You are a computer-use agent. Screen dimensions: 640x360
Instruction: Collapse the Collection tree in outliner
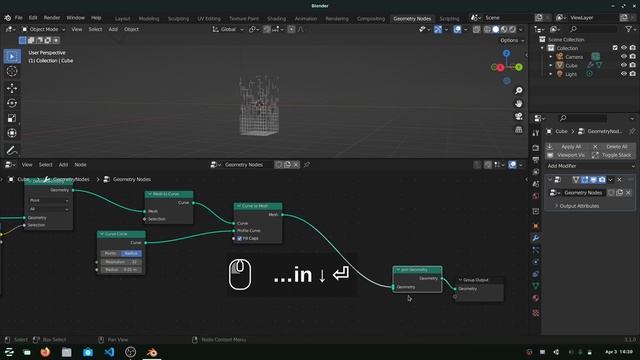pyautogui.click(x=542, y=48)
